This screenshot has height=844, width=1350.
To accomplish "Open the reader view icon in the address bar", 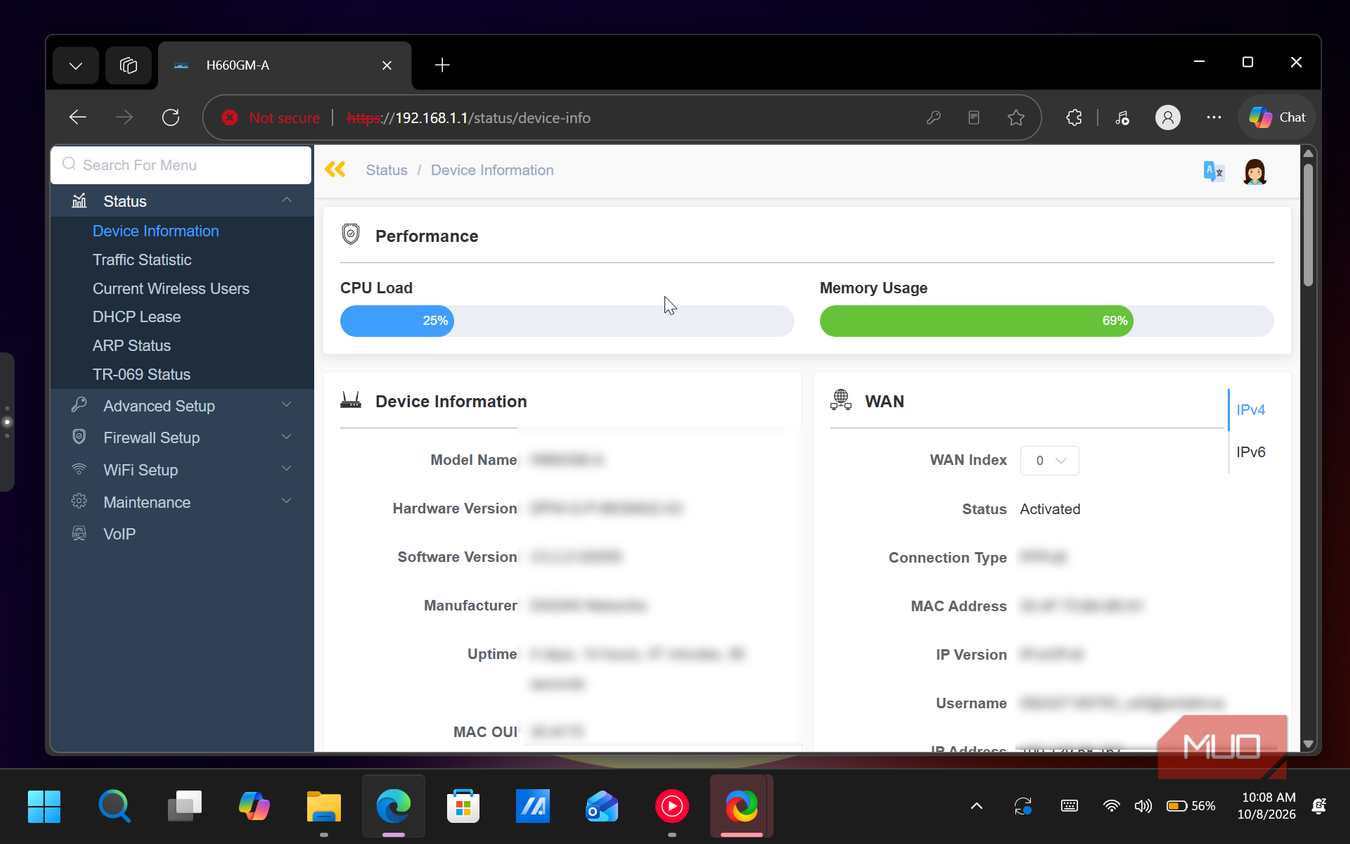I will pyautogui.click(x=974, y=118).
